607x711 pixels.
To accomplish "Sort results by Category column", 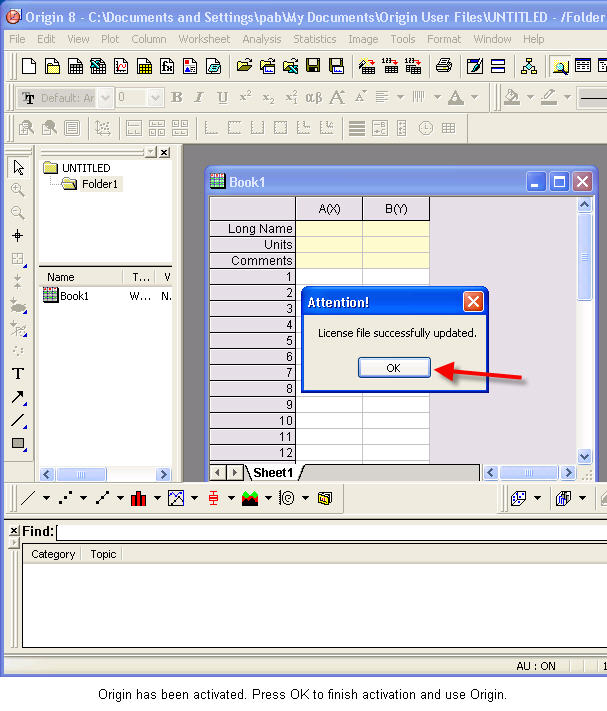I will 53,554.
